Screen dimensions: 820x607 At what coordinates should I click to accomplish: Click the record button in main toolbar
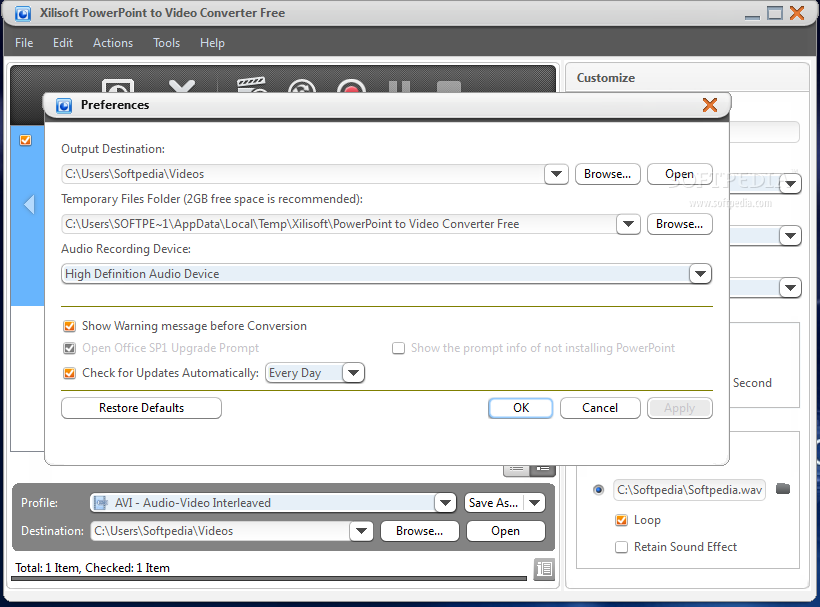tap(351, 86)
